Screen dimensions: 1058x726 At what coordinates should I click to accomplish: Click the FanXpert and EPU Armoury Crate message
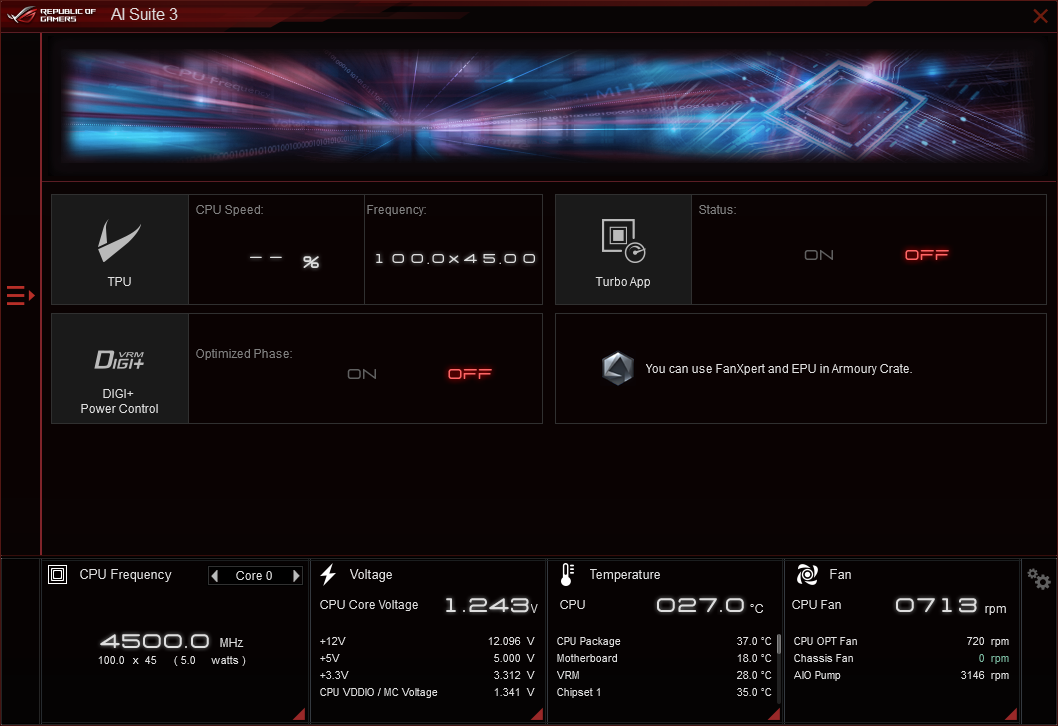pyautogui.click(x=779, y=368)
